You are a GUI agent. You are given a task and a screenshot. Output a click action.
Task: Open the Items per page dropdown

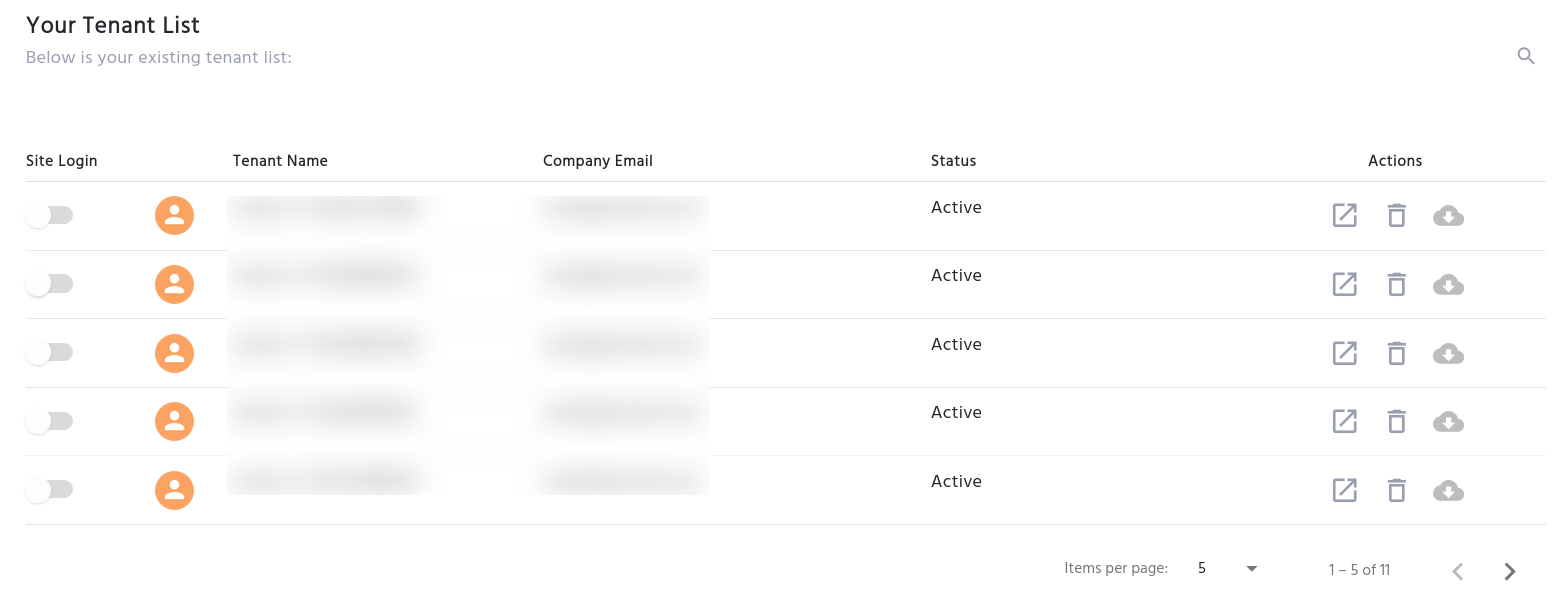[1227, 569]
